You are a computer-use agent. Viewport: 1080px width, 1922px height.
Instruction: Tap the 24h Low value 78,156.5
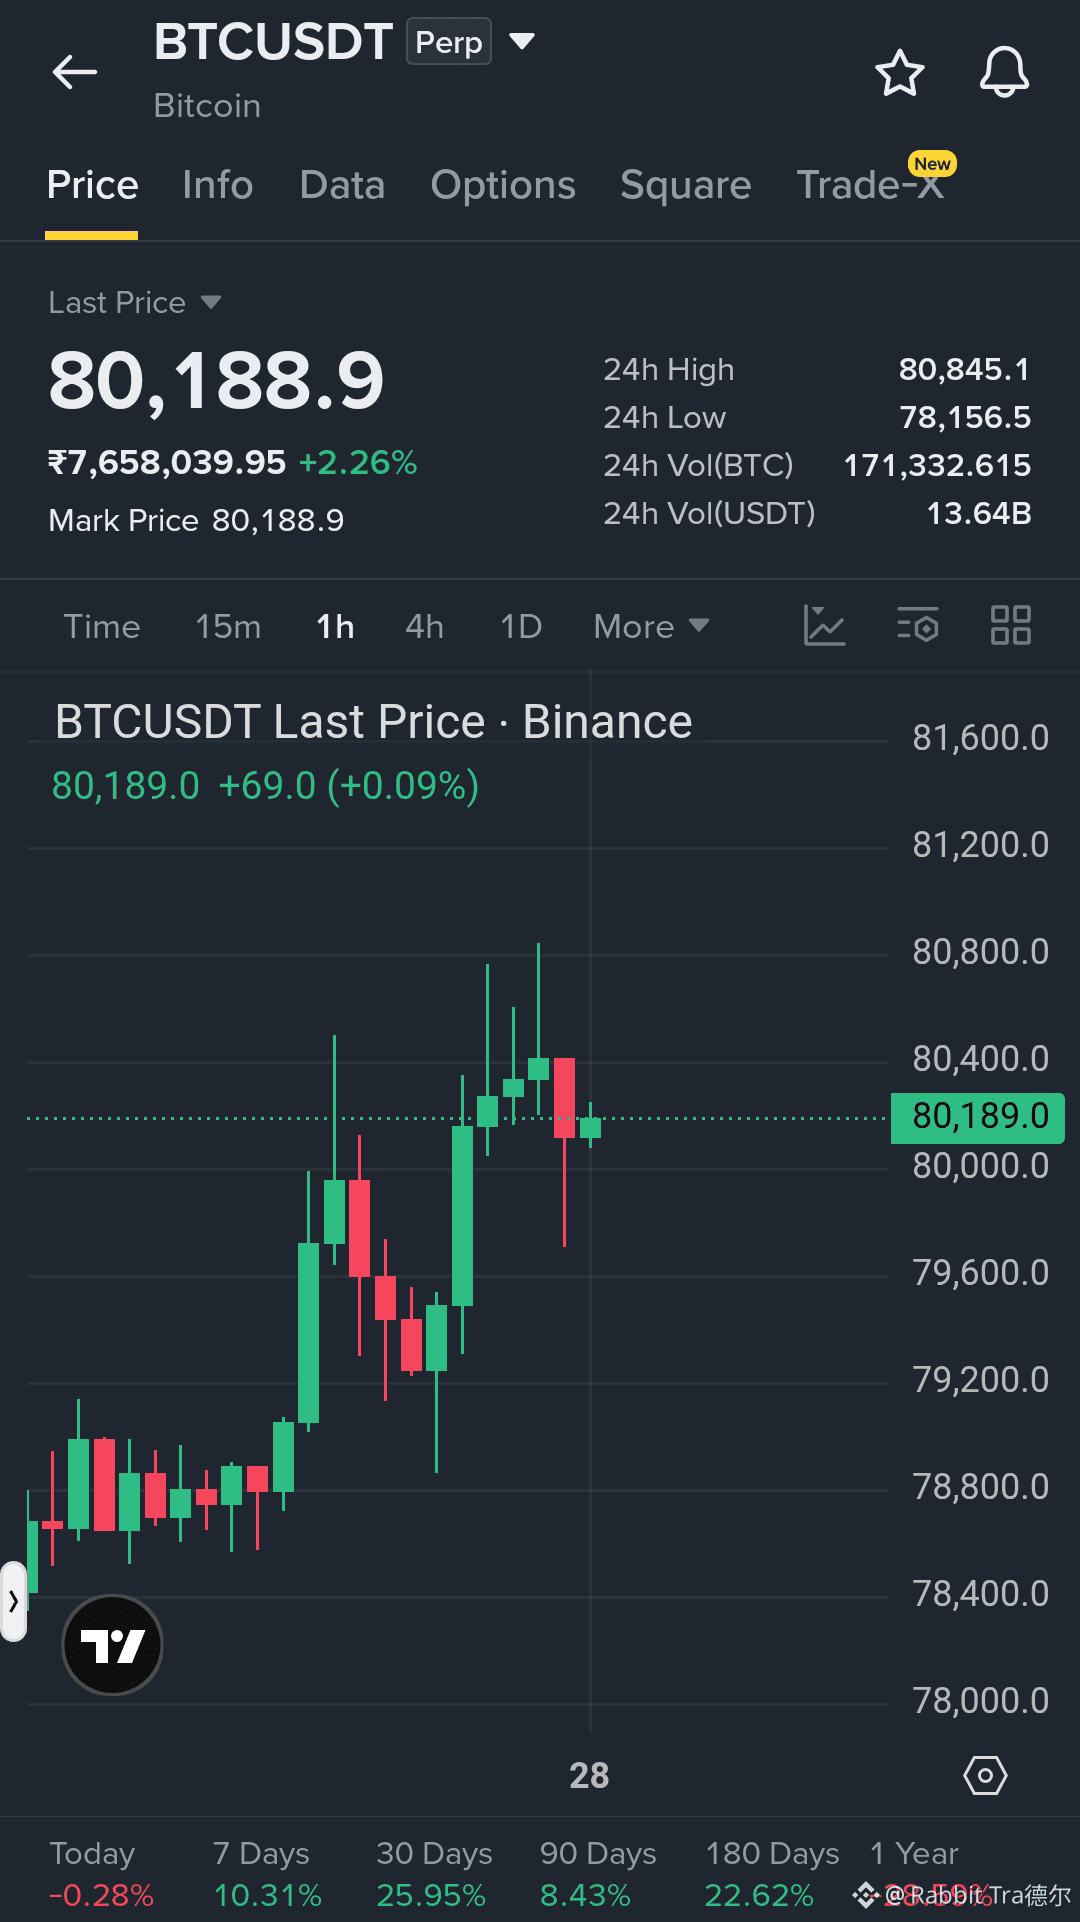pyautogui.click(x=965, y=418)
